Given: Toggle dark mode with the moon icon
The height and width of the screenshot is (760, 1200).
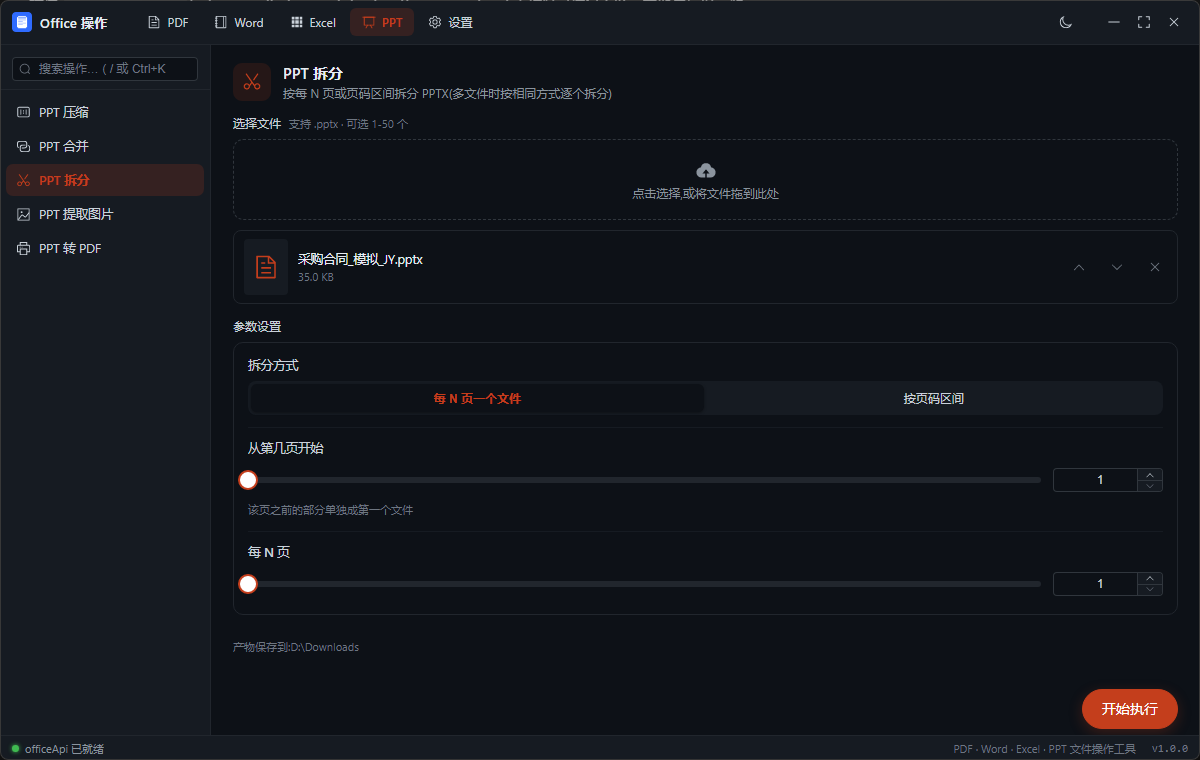Looking at the screenshot, I should [x=1066, y=22].
